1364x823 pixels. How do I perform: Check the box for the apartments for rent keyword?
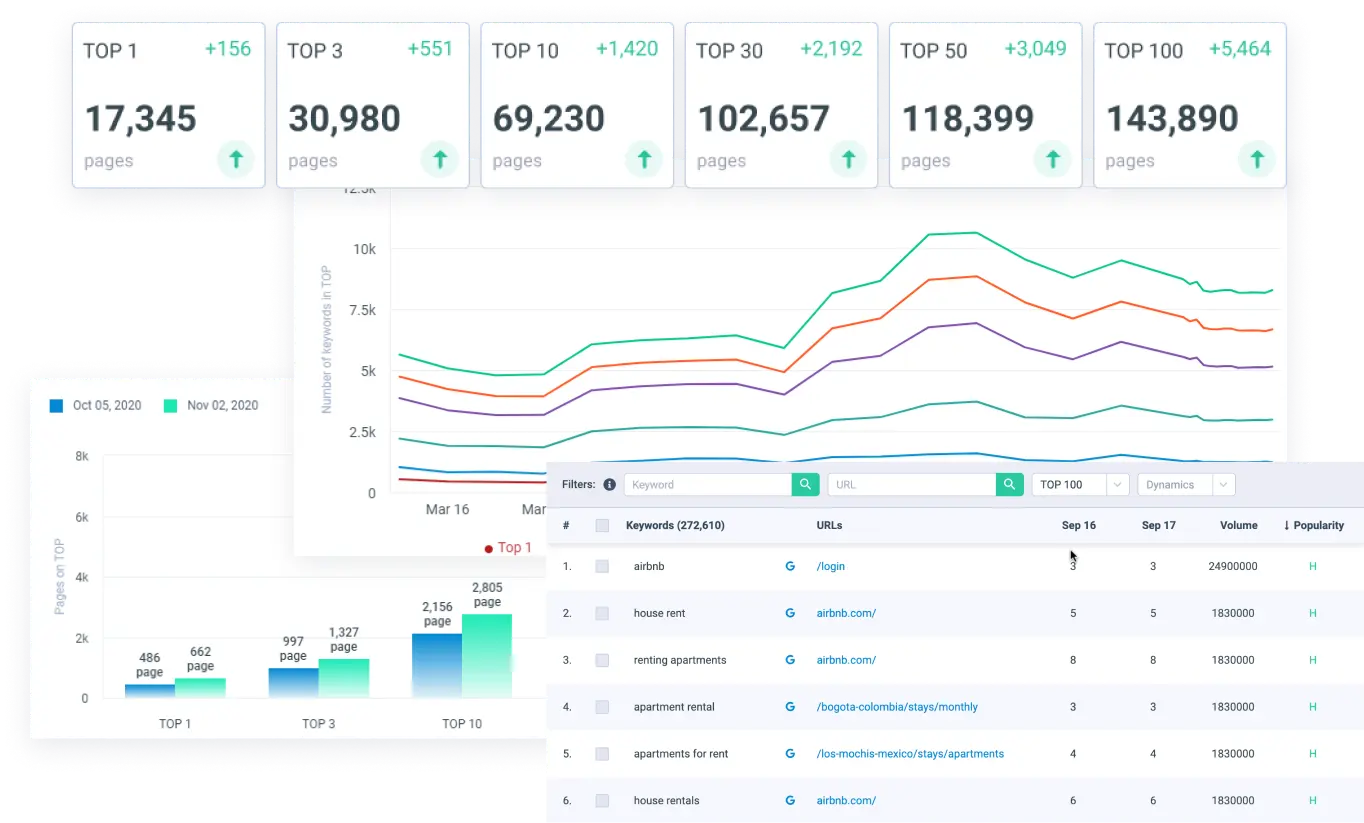(602, 754)
